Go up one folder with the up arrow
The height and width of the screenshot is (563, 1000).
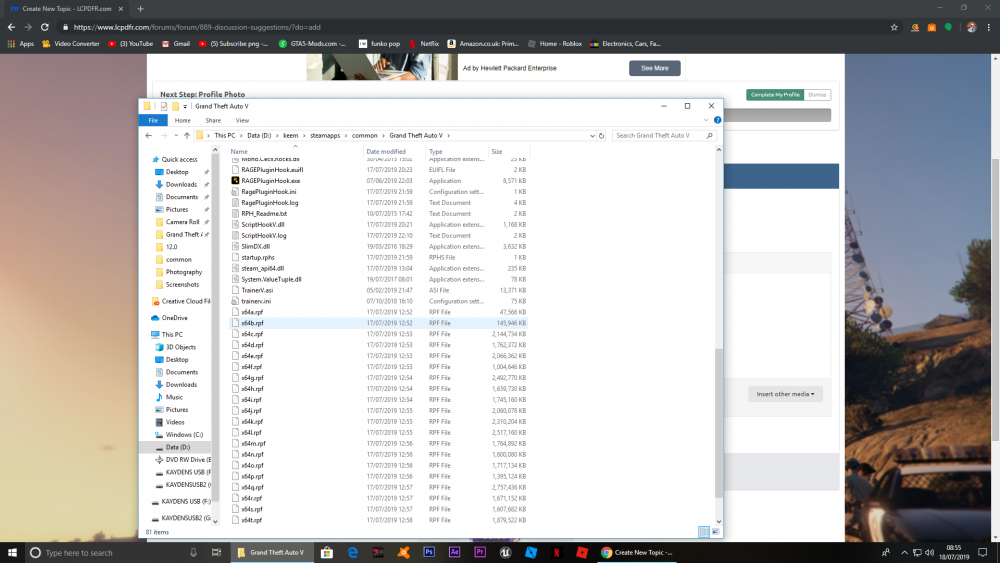point(187,135)
